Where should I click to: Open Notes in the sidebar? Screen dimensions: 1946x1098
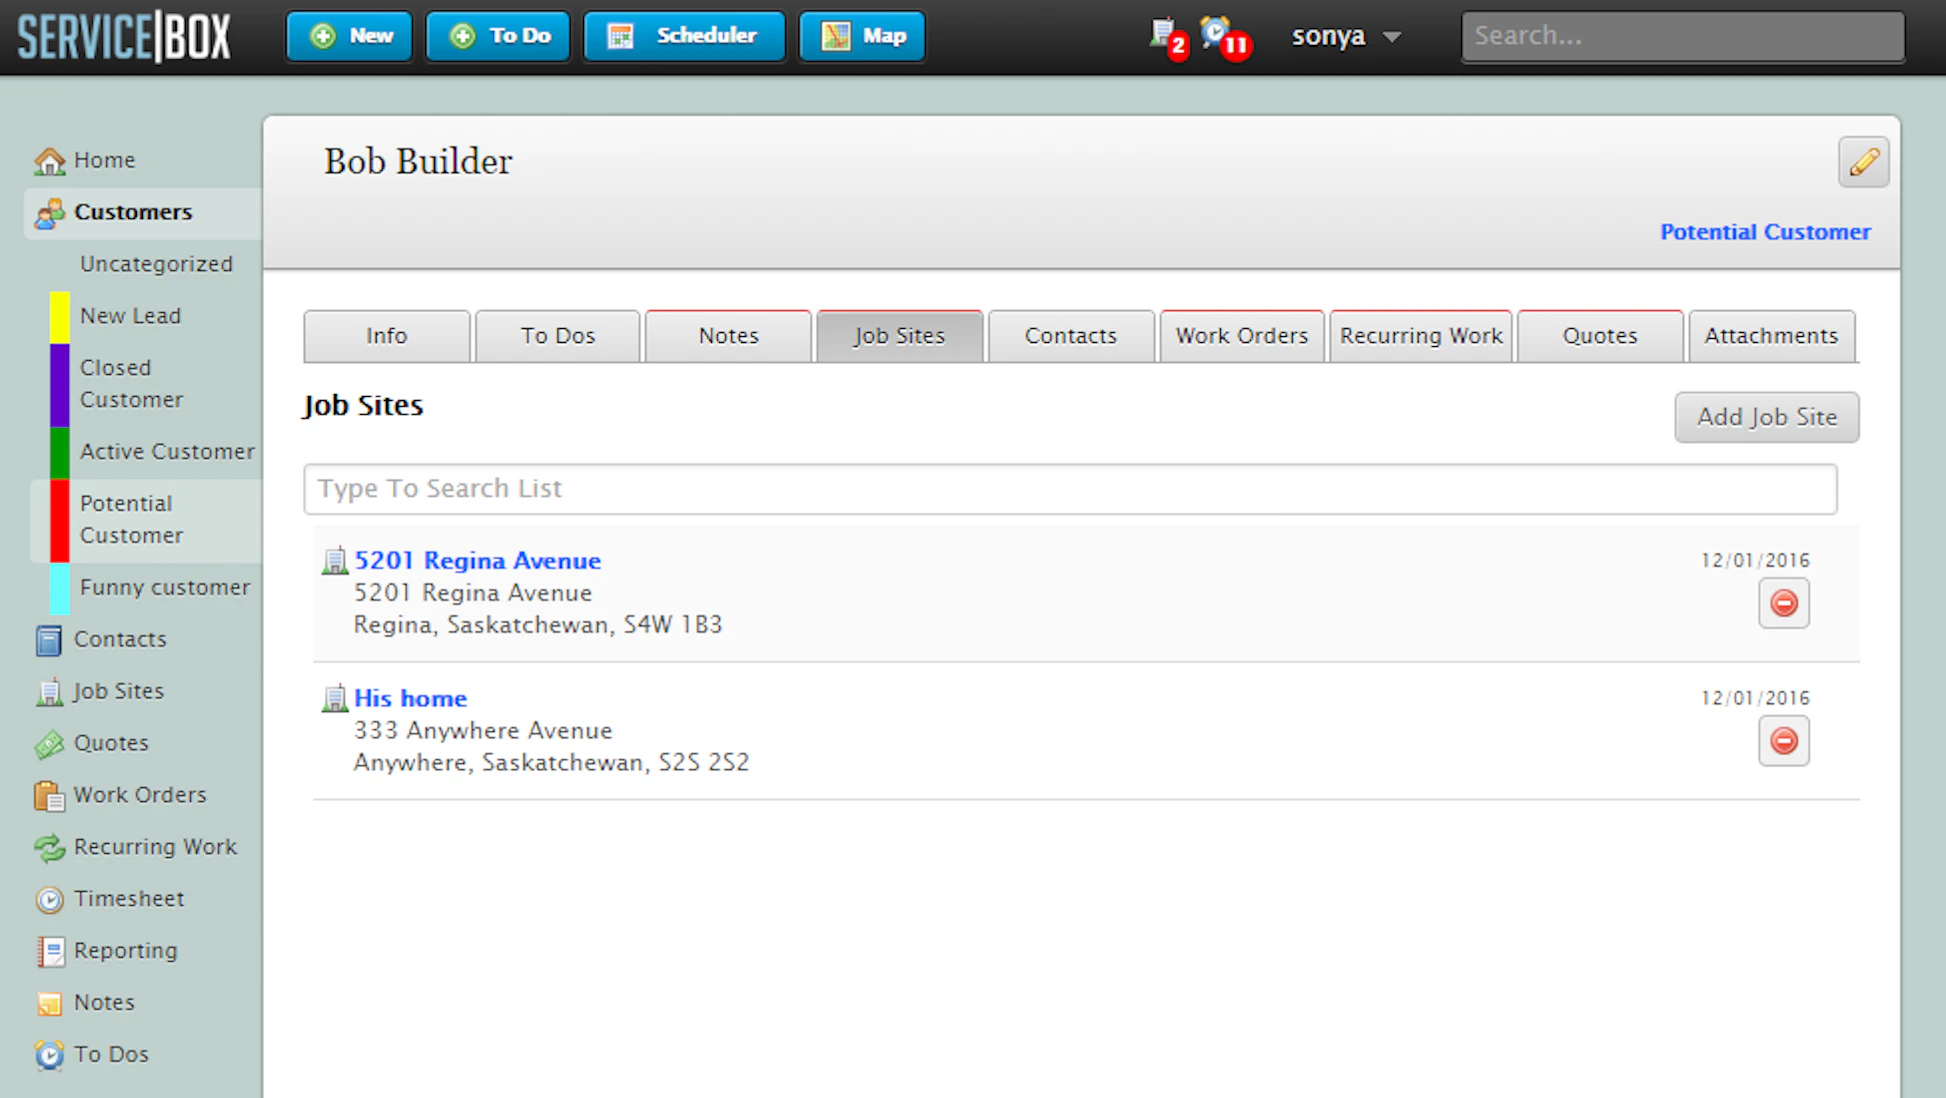(84, 1003)
